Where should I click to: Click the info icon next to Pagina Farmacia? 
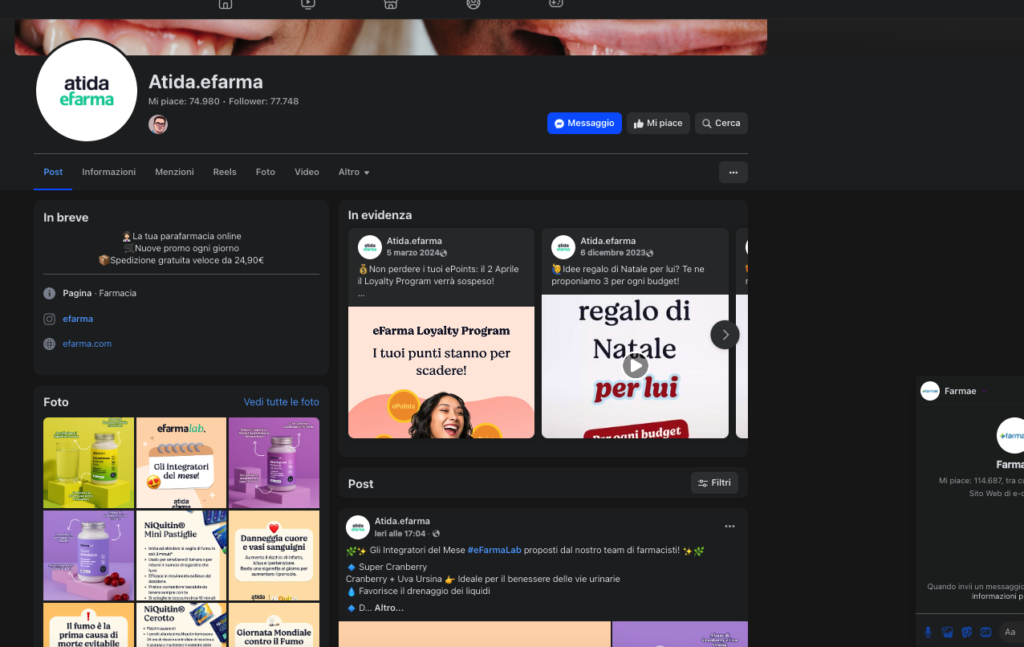click(49, 293)
